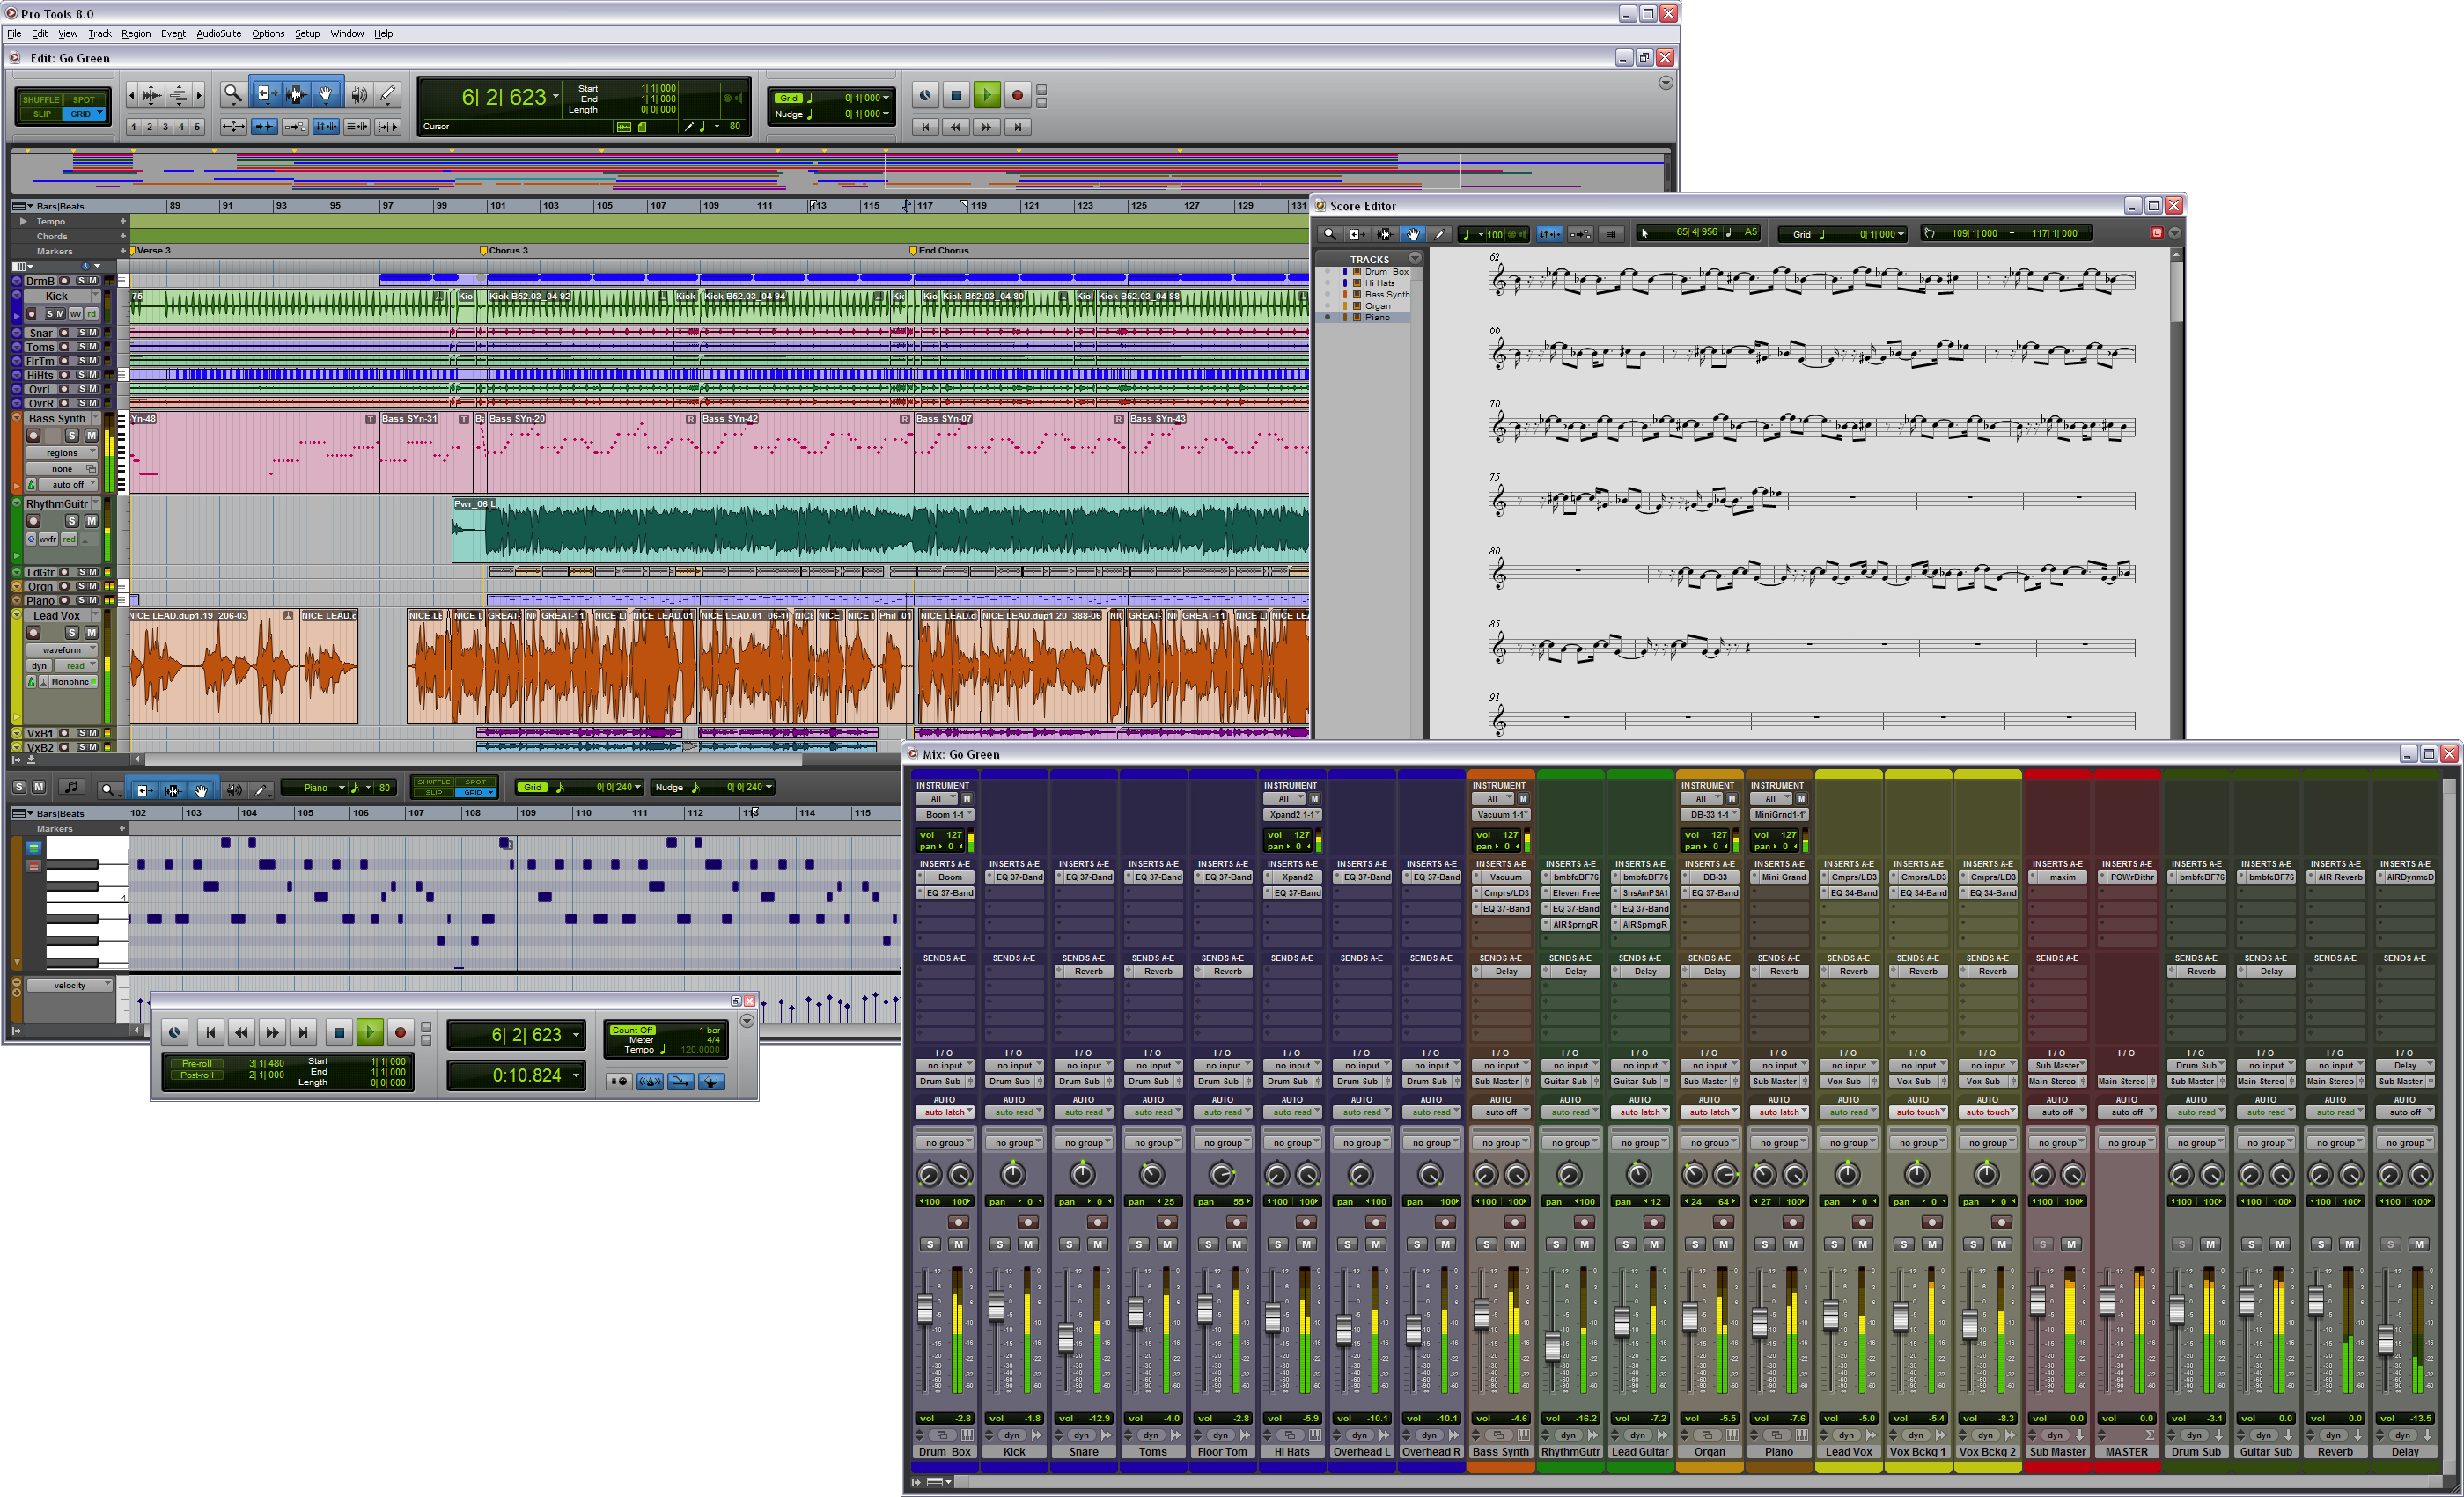Image resolution: width=2464 pixels, height=1497 pixels.
Task: Click the Score Editor zoom magnifier
Action: [1329, 234]
